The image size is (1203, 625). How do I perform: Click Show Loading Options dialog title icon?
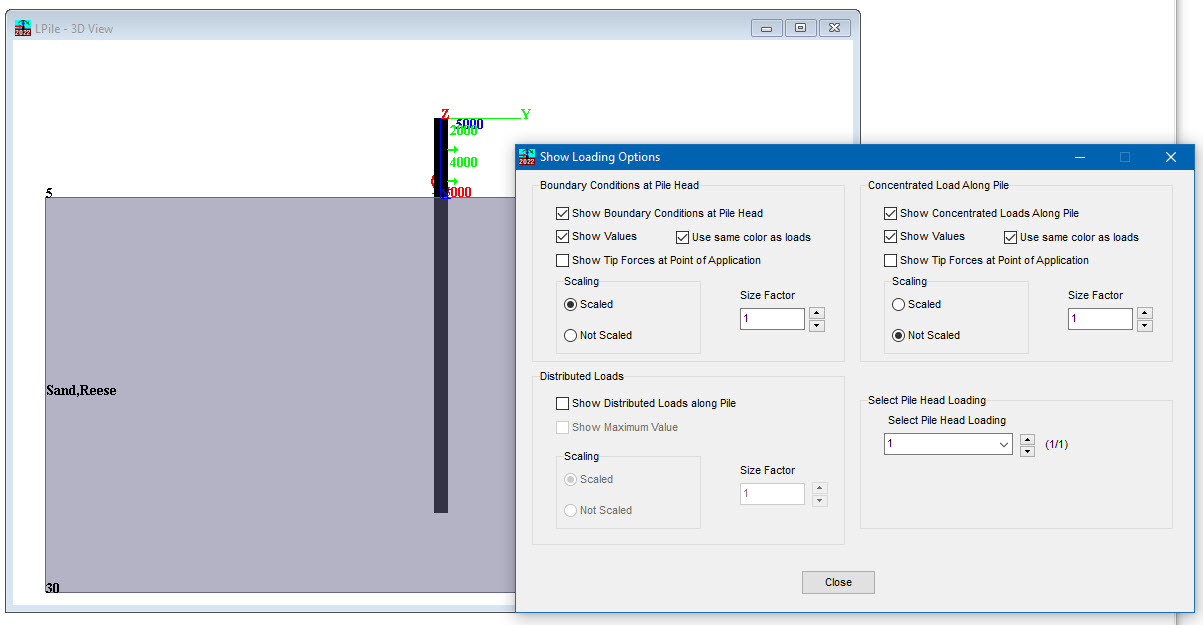[527, 157]
